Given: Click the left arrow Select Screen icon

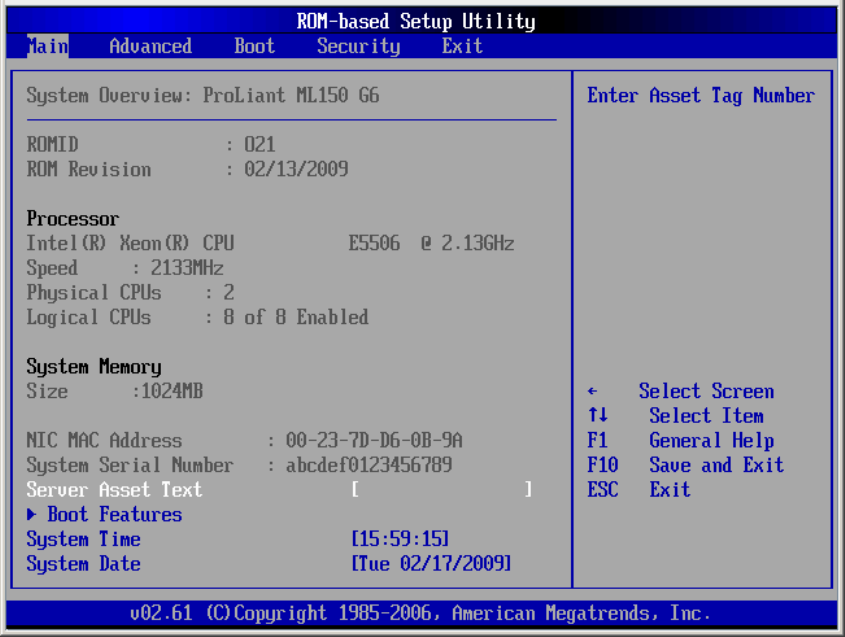Looking at the screenshot, I should [592, 391].
